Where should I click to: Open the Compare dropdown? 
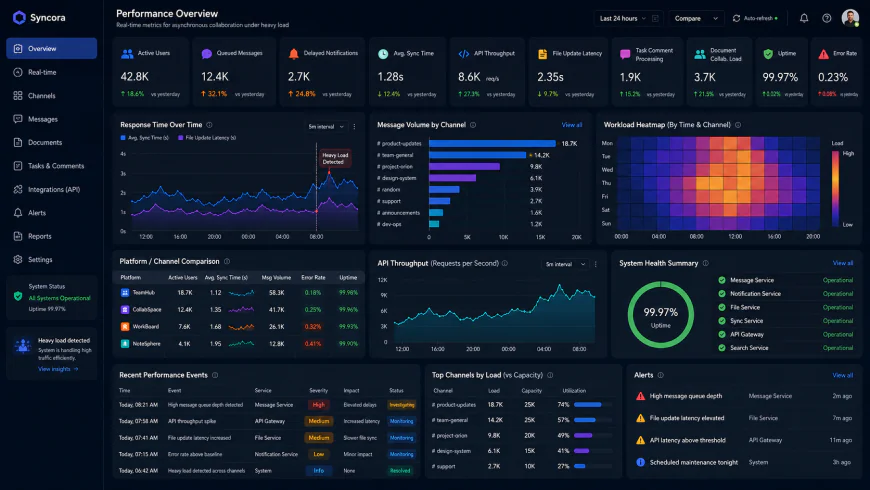(x=696, y=18)
